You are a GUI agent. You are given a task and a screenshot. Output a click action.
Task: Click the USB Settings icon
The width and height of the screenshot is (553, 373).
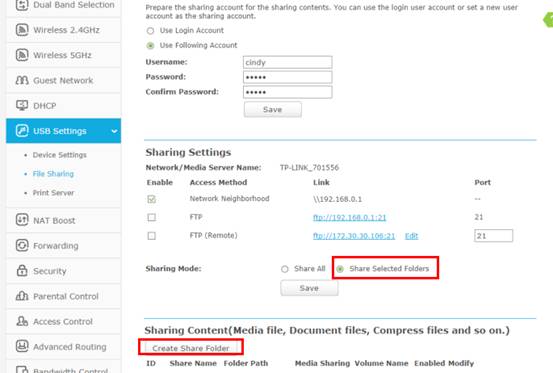point(22,131)
